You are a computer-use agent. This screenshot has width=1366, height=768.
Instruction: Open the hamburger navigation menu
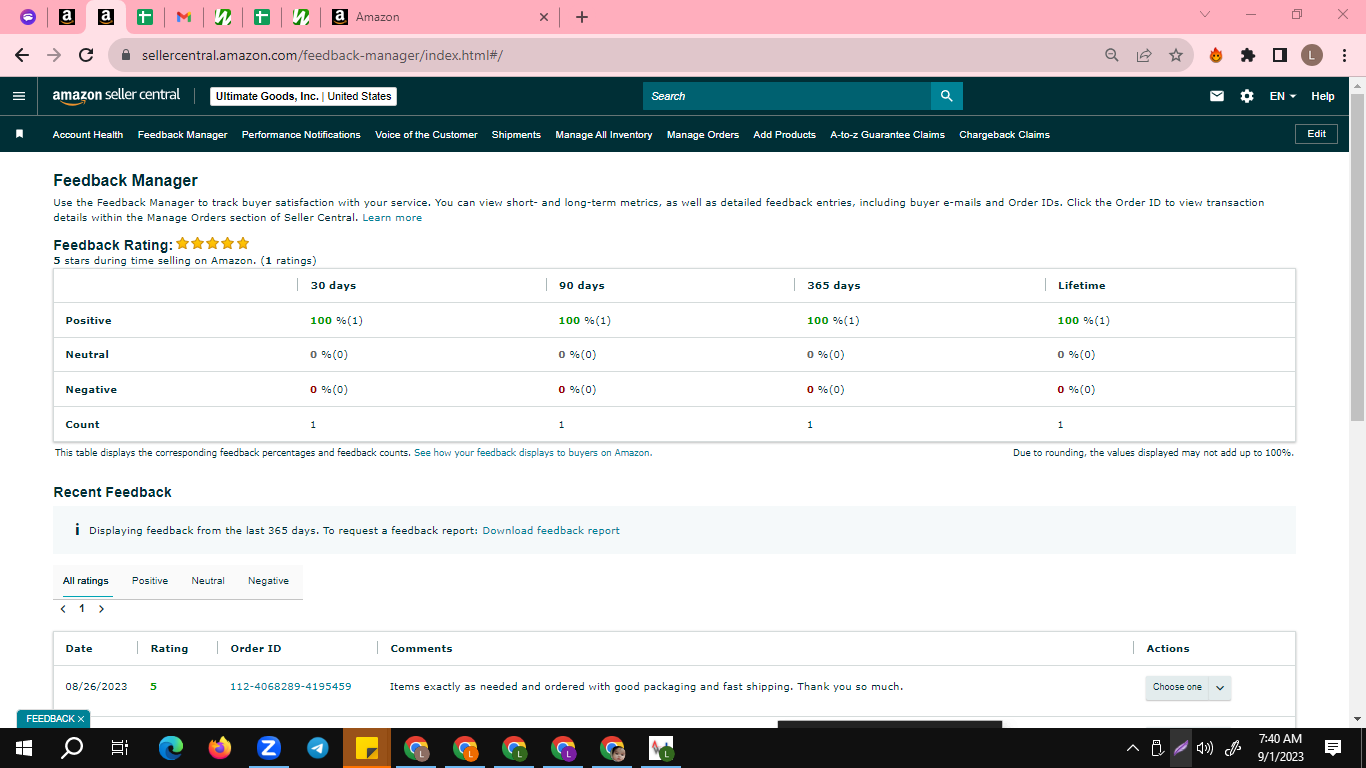click(19, 96)
